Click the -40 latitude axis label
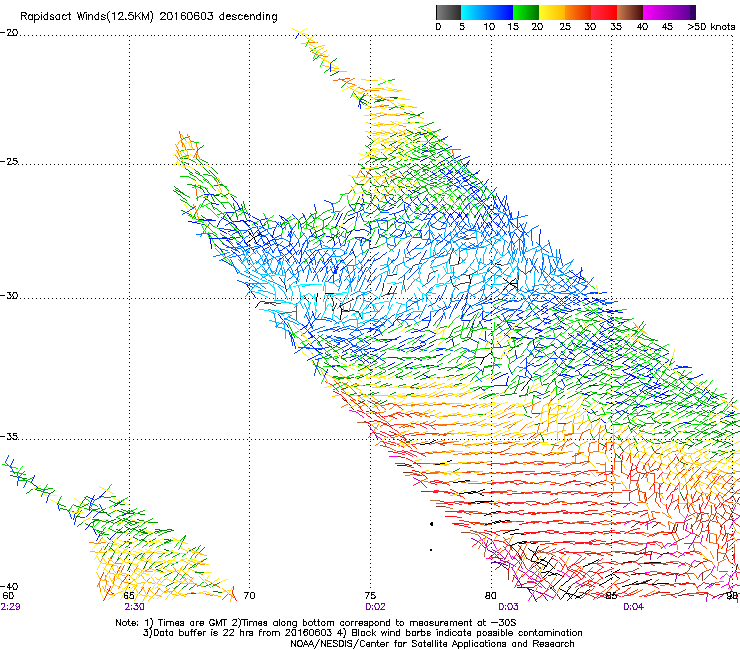This screenshot has height=650, width=740. (x=9, y=587)
